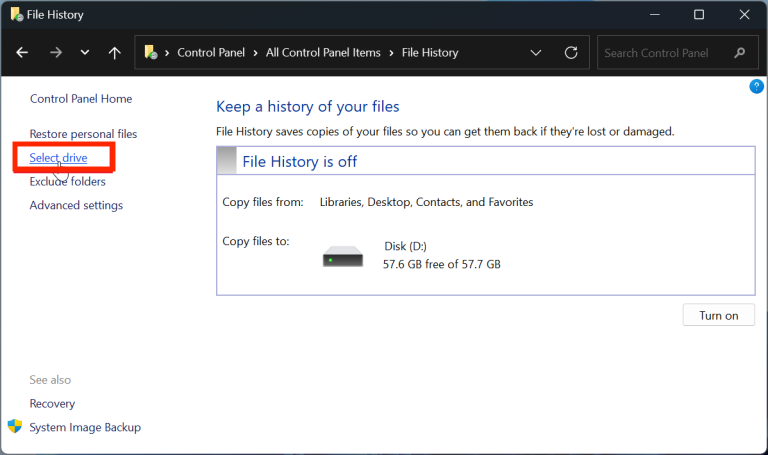Open help via the blue question mark

756,86
